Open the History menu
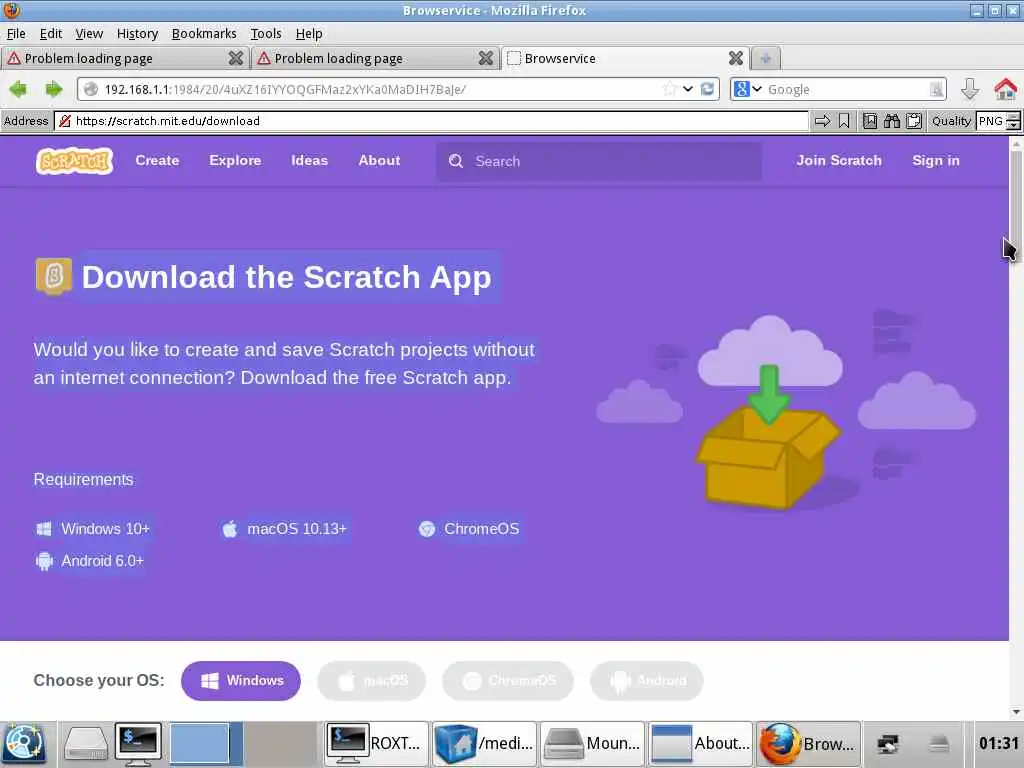This screenshot has width=1024, height=768. click(137, 33)
